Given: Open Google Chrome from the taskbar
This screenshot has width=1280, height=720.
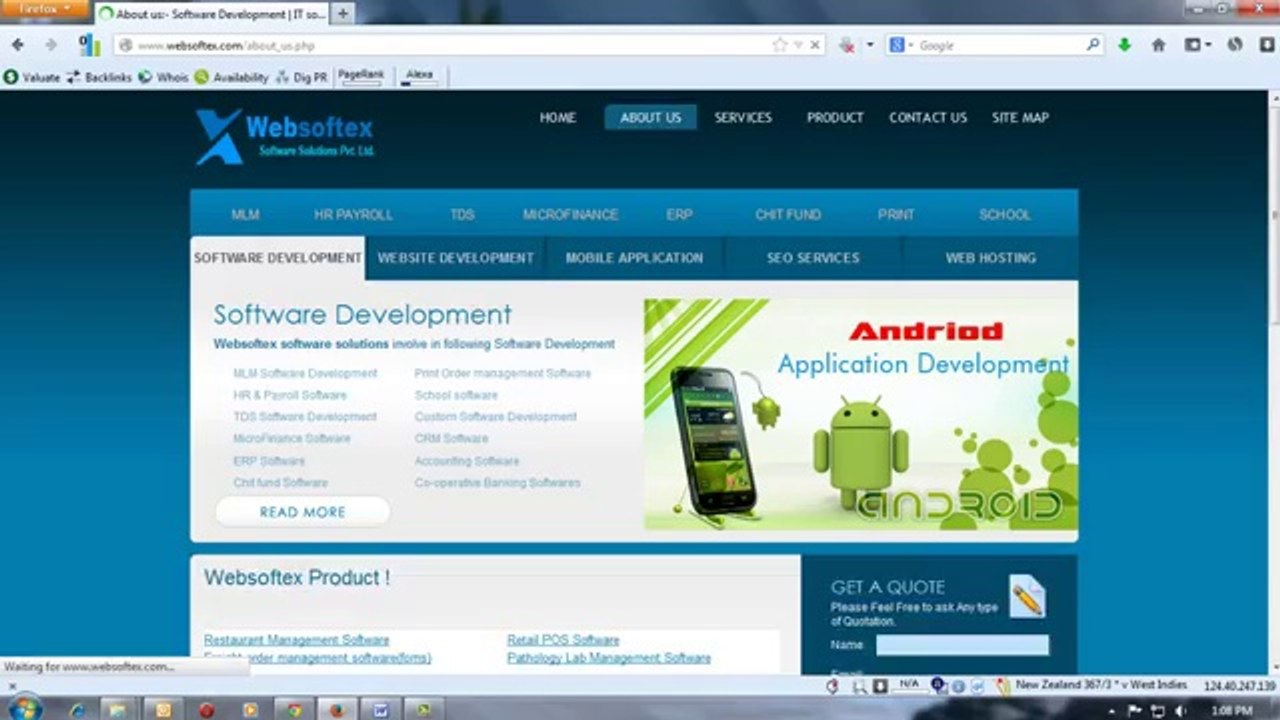Looking at the screenshot, I should tap(294, 710).
